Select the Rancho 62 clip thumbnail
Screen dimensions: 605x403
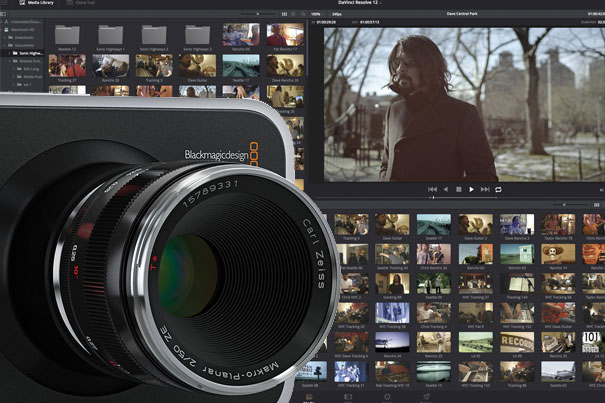[475, 254]
